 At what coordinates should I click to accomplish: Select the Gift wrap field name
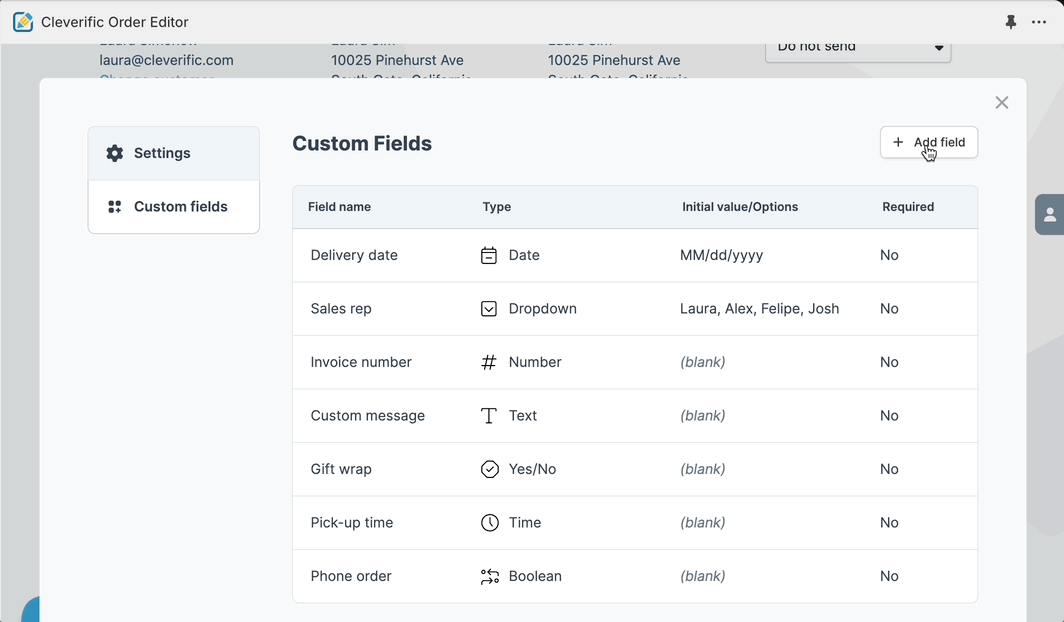(x=341, y=469)
